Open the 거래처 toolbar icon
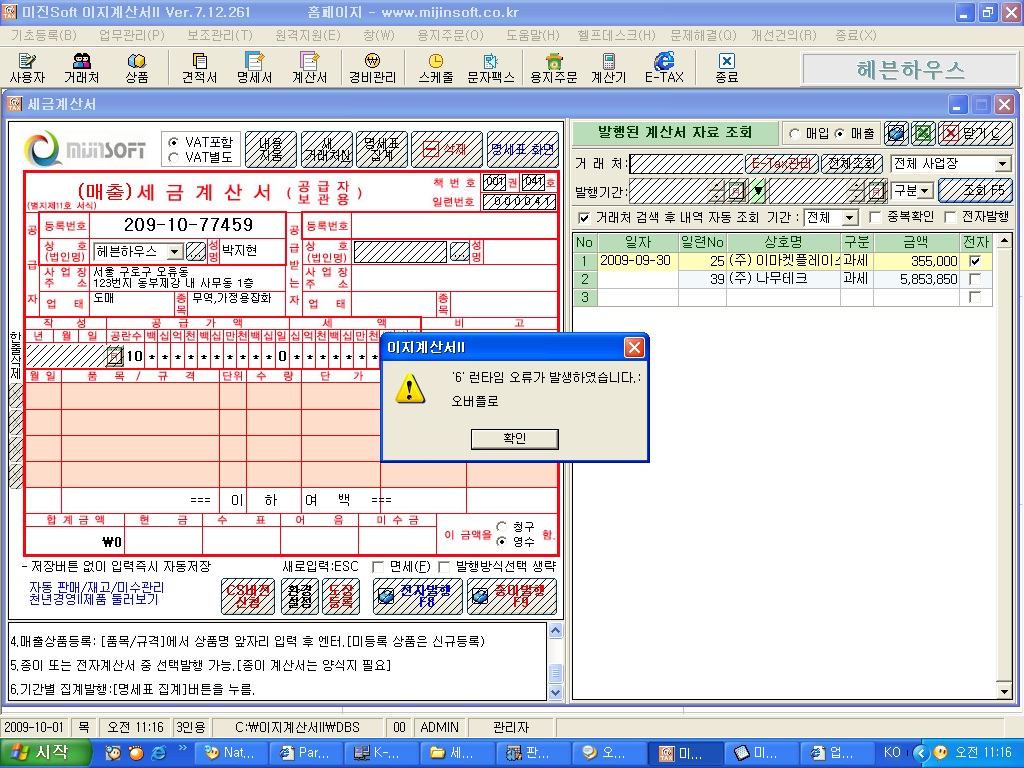This screenshot has width=1024, height=768. (82, 68)
